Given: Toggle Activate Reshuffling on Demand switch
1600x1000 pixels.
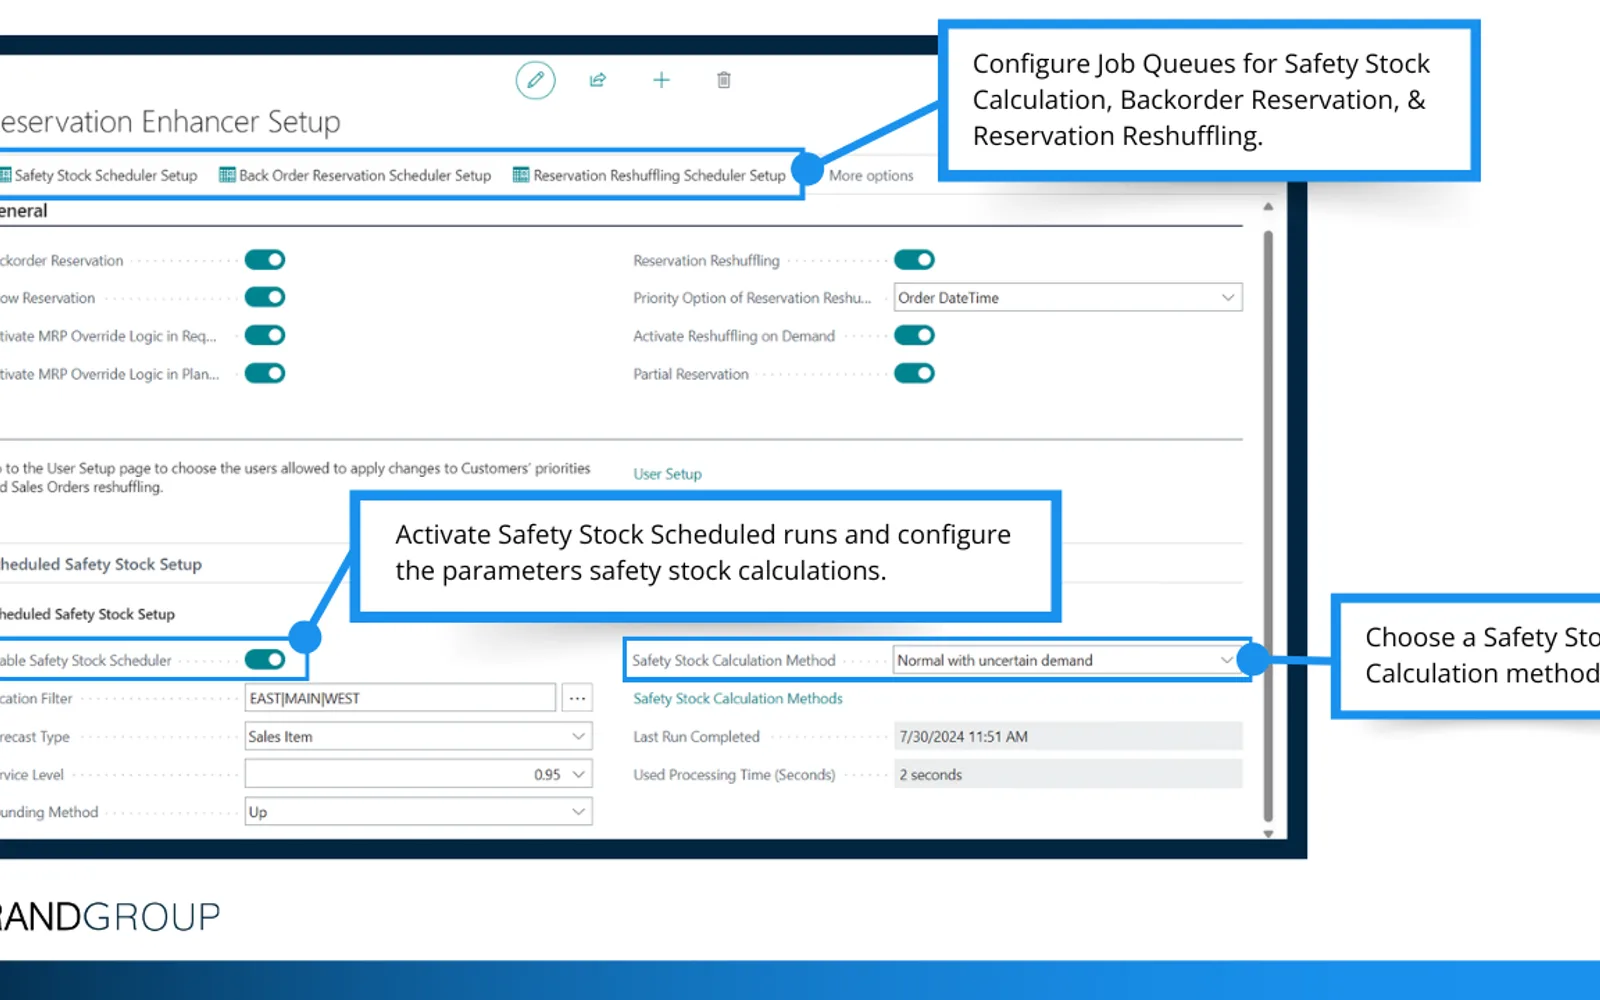Looking at the screenshot, I should 914,335.
